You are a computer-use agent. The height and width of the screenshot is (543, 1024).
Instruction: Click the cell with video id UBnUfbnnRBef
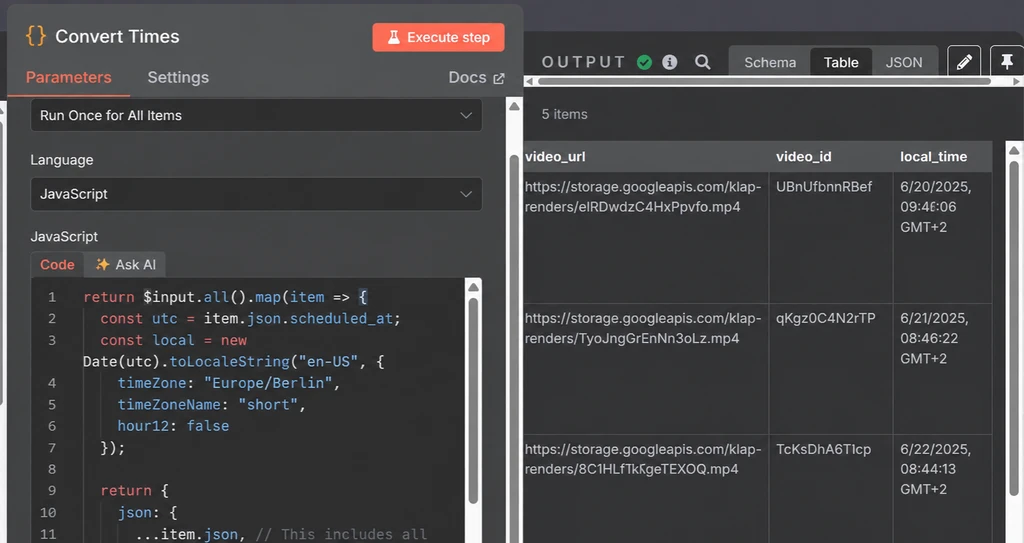coord(831,238)
